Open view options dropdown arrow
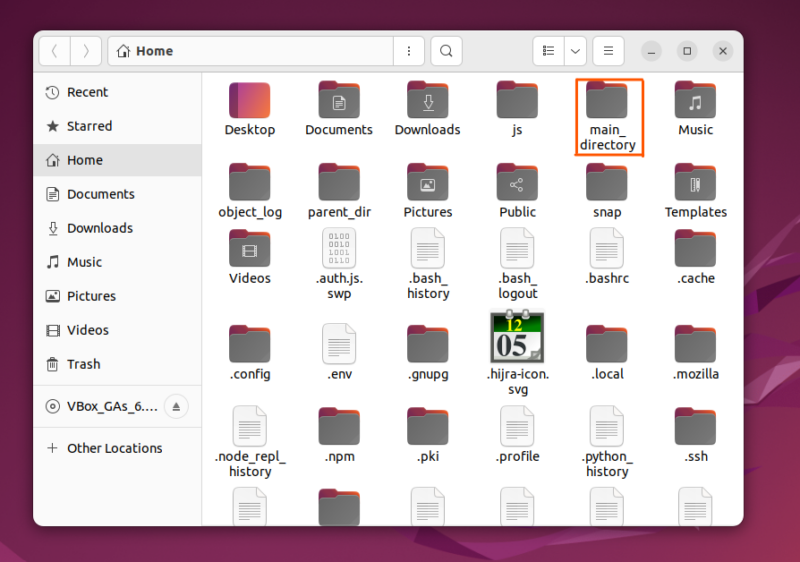This screenshot has width=800, height=562. (x=576, y=51)
